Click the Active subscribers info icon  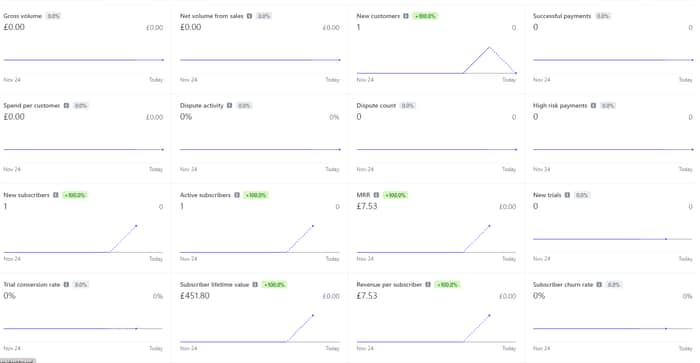[x=237, y=195]
